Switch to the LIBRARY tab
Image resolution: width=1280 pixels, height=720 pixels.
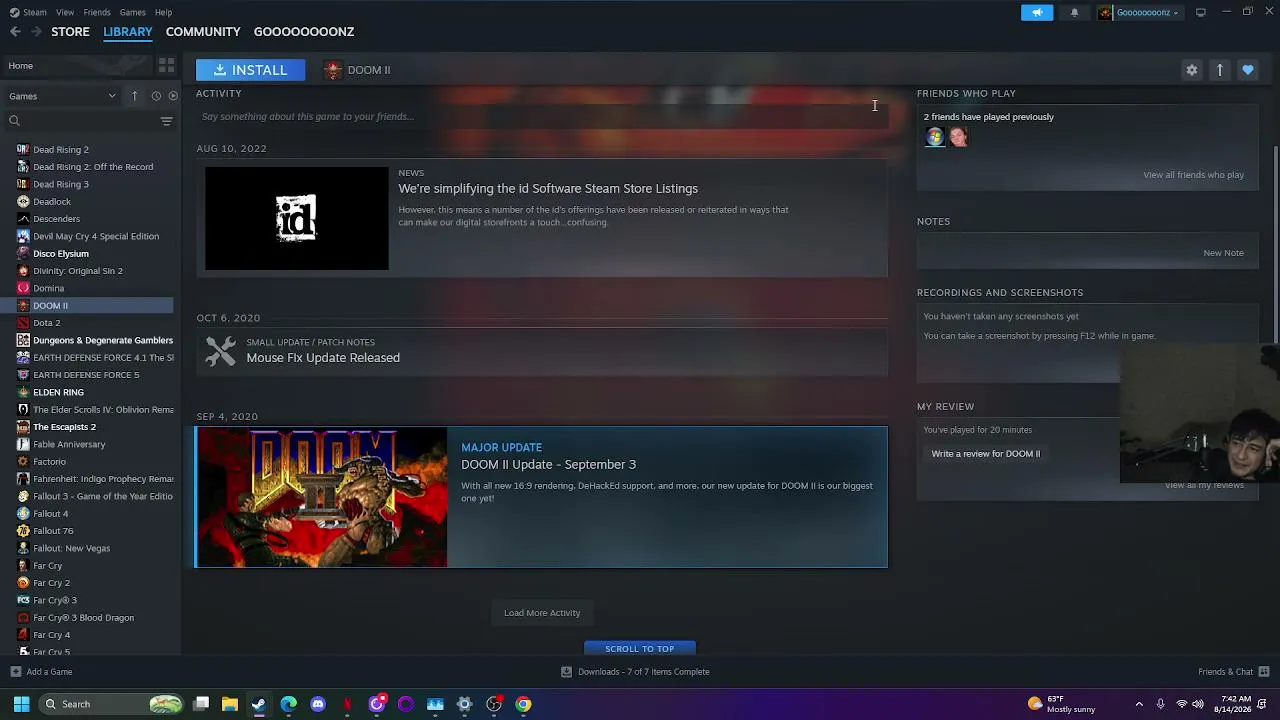click(x=128, y=32)
